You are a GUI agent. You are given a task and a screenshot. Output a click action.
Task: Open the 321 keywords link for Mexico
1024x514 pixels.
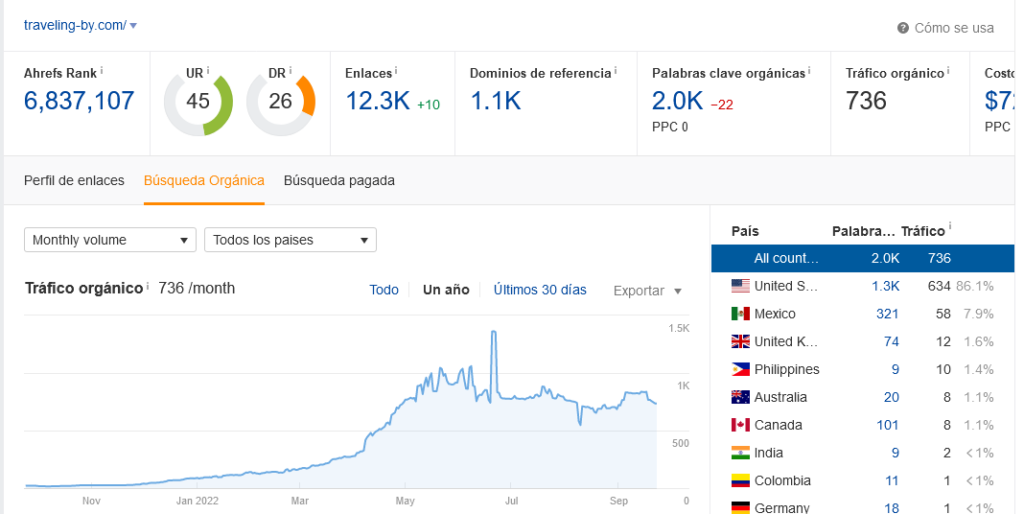pyautogui.click(x=887, y=314)
